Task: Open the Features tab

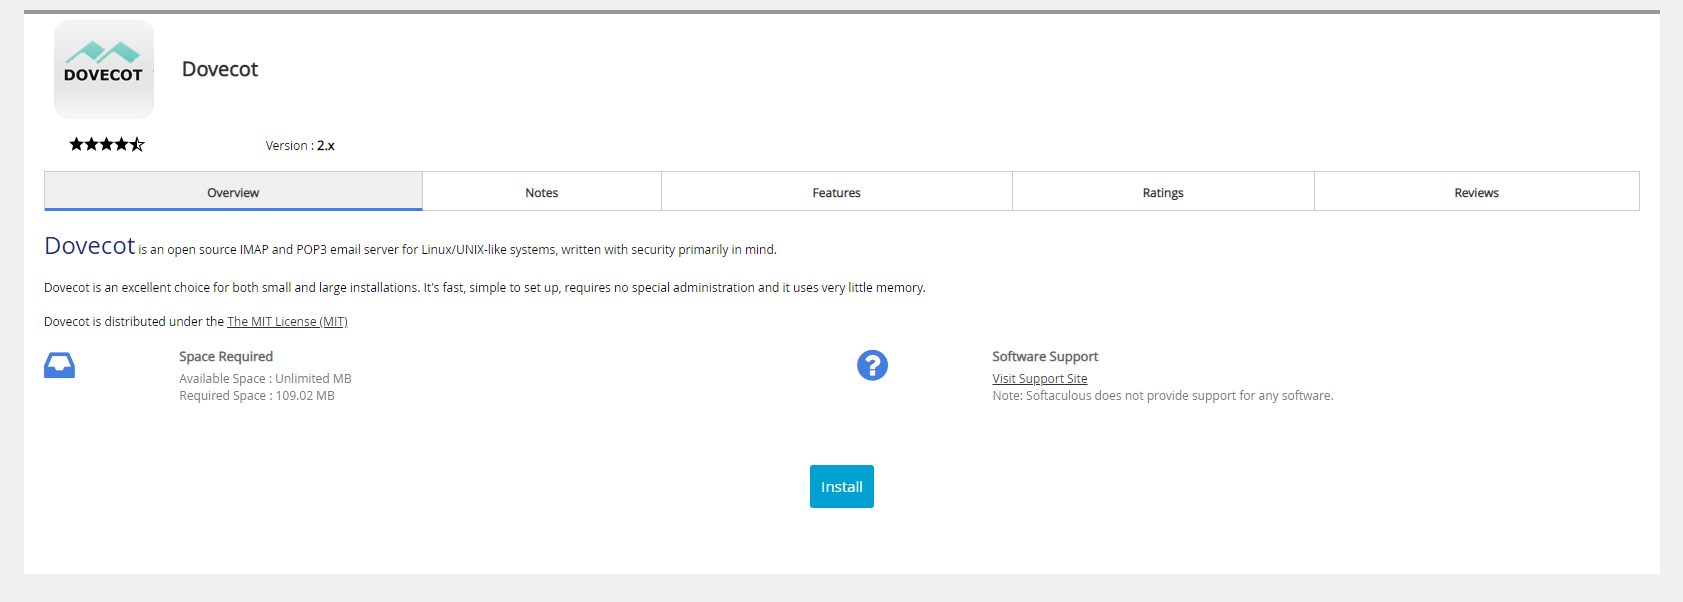Action: coord(837,192)
